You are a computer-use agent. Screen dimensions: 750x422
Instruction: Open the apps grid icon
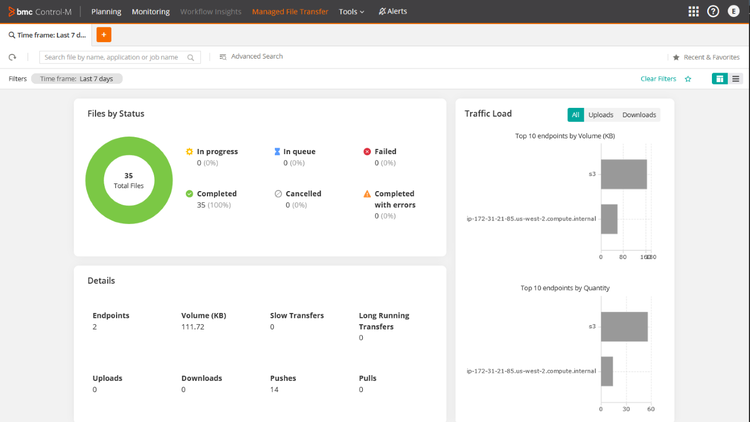point(693,11)
